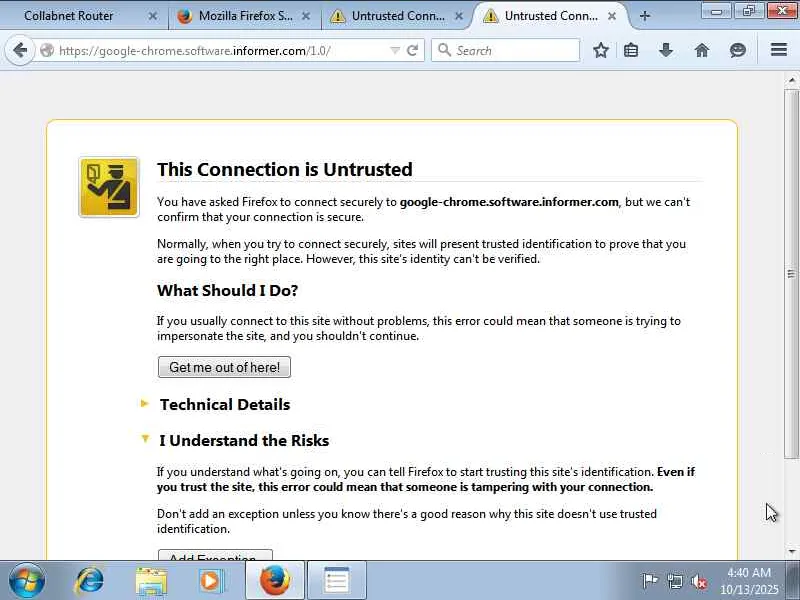800x600 pixels.
Task: Click the muted volume tray icon
Action: [699, 581]
